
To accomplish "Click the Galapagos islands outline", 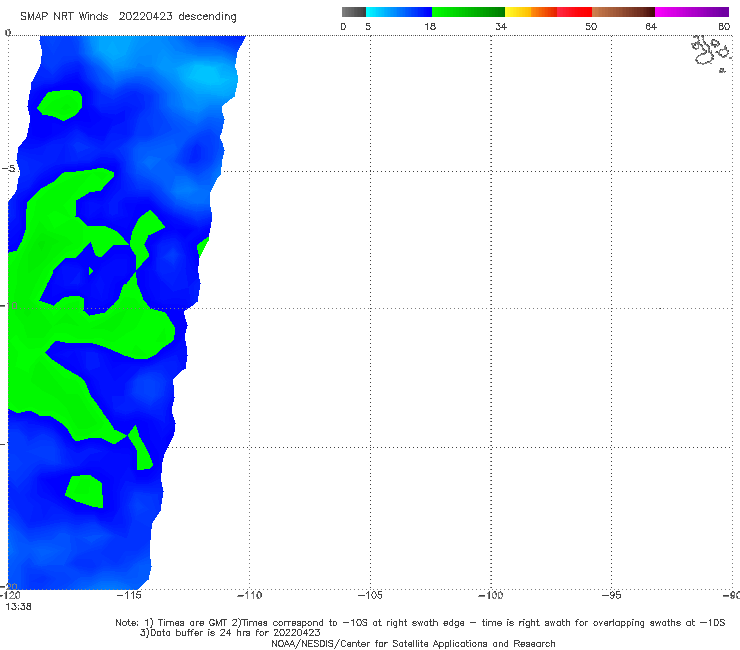I will [x=712, y=53].
